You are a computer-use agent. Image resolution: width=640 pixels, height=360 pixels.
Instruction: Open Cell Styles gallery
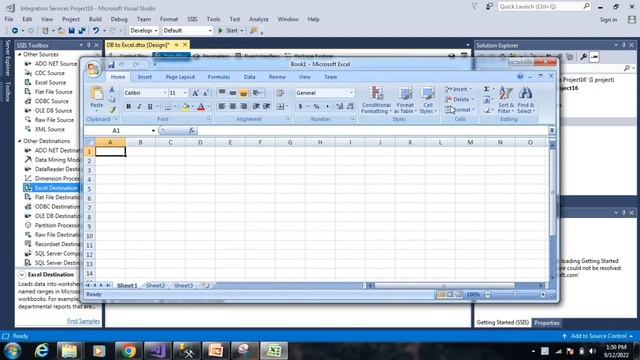tap(428, 100)
